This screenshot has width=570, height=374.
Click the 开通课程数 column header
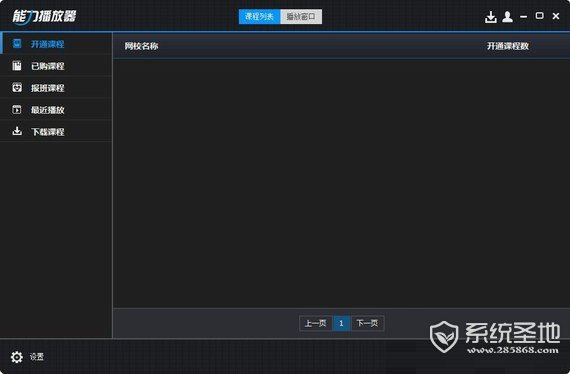pos(508,46)
